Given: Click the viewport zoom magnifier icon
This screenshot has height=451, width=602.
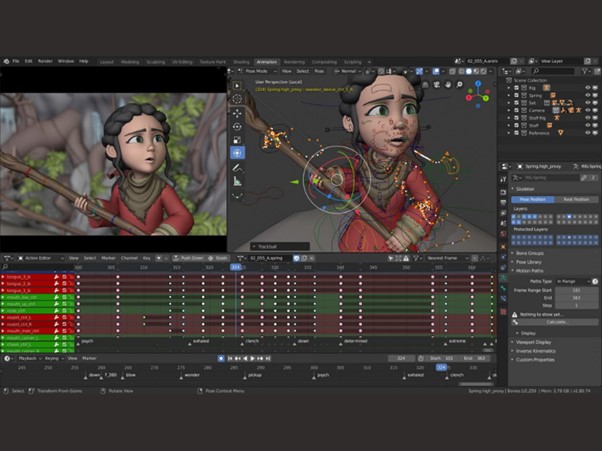Looking at the screenshot, I should tap(459, 84).
